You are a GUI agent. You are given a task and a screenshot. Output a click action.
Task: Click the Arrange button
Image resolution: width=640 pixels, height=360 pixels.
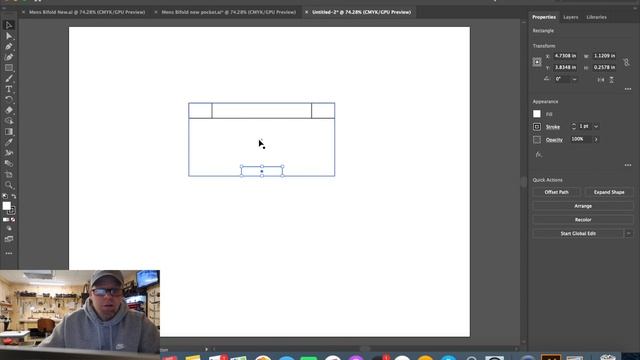[x=583, y=206]
